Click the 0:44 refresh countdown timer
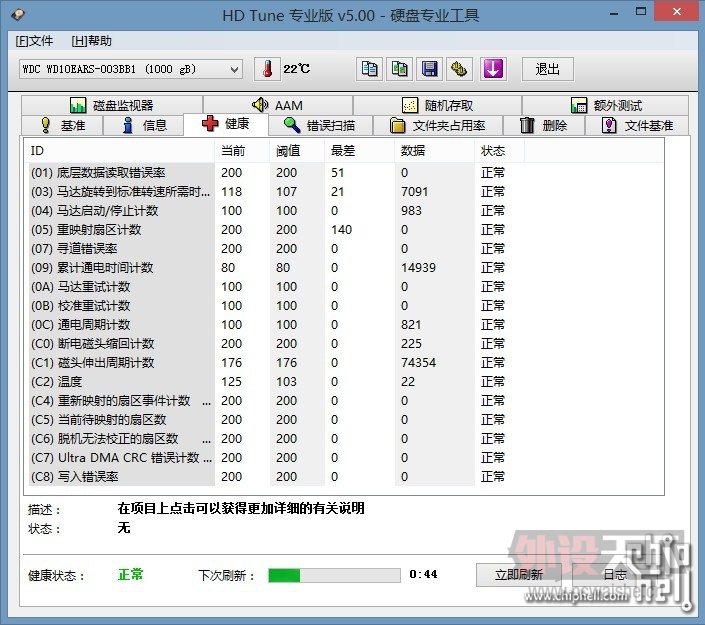The width and height of the screenshot is (705, 625). [423, 574]
